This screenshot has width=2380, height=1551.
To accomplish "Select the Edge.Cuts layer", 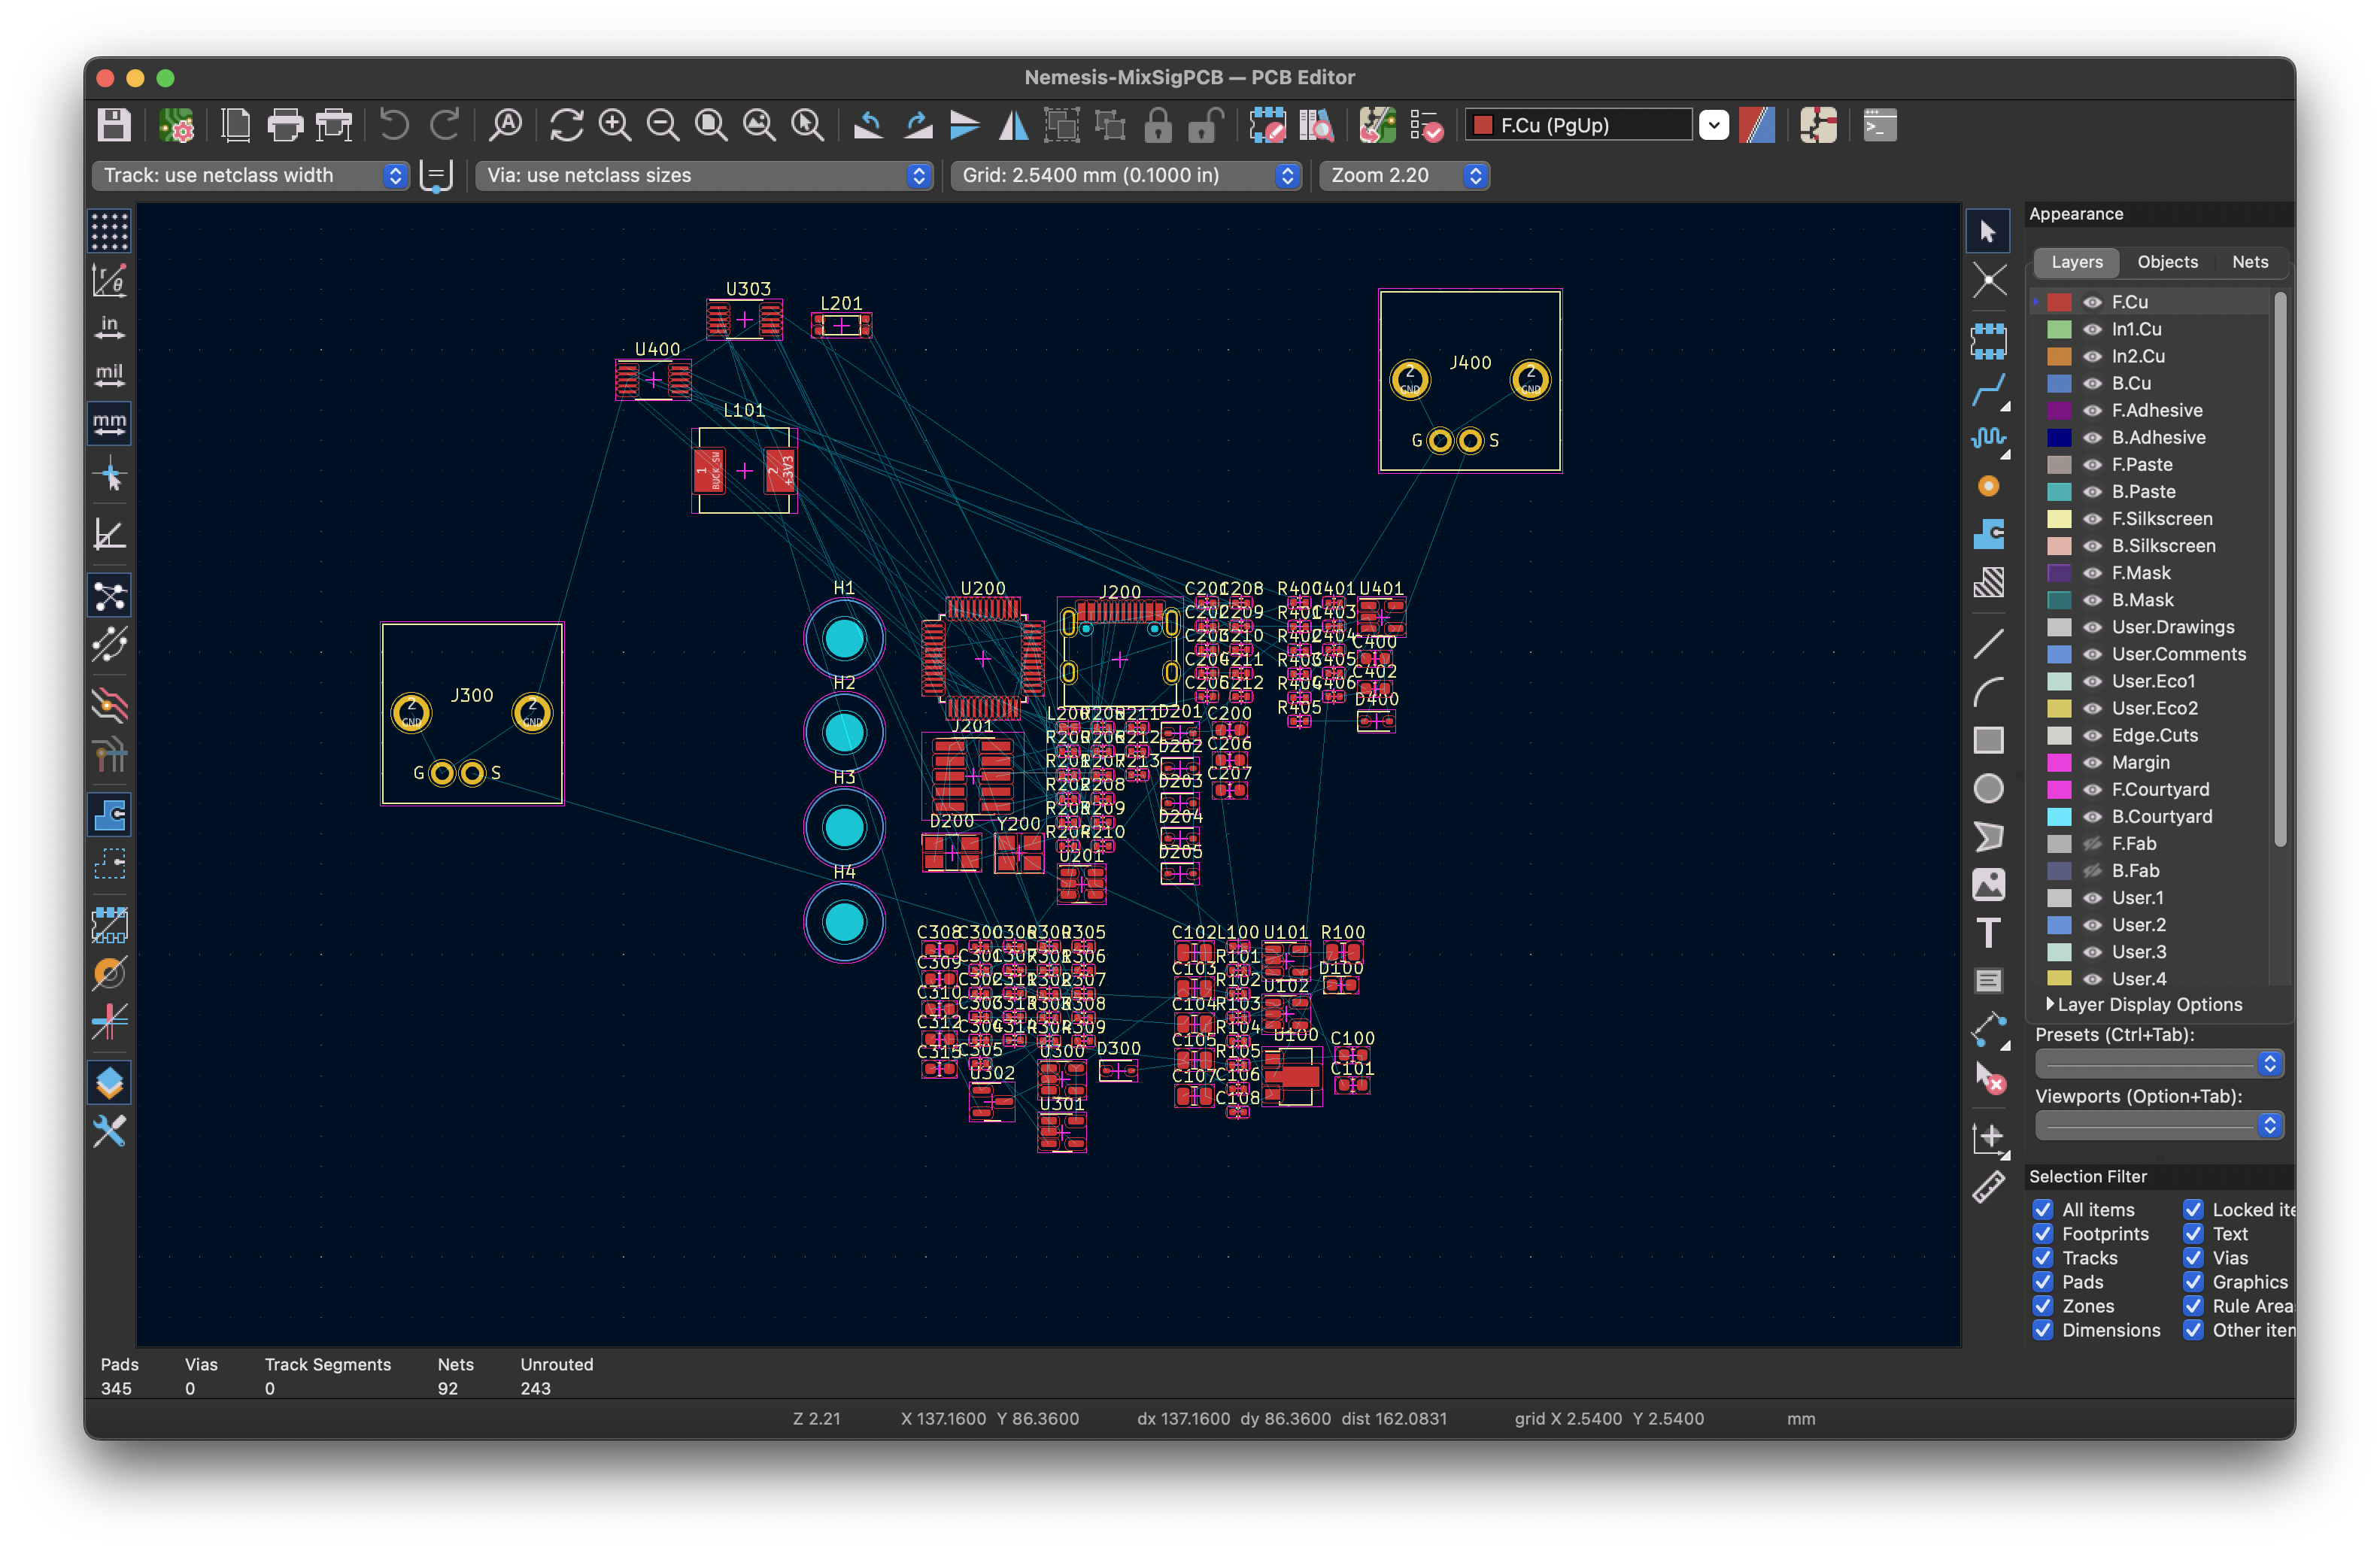I will [2154, 735].
